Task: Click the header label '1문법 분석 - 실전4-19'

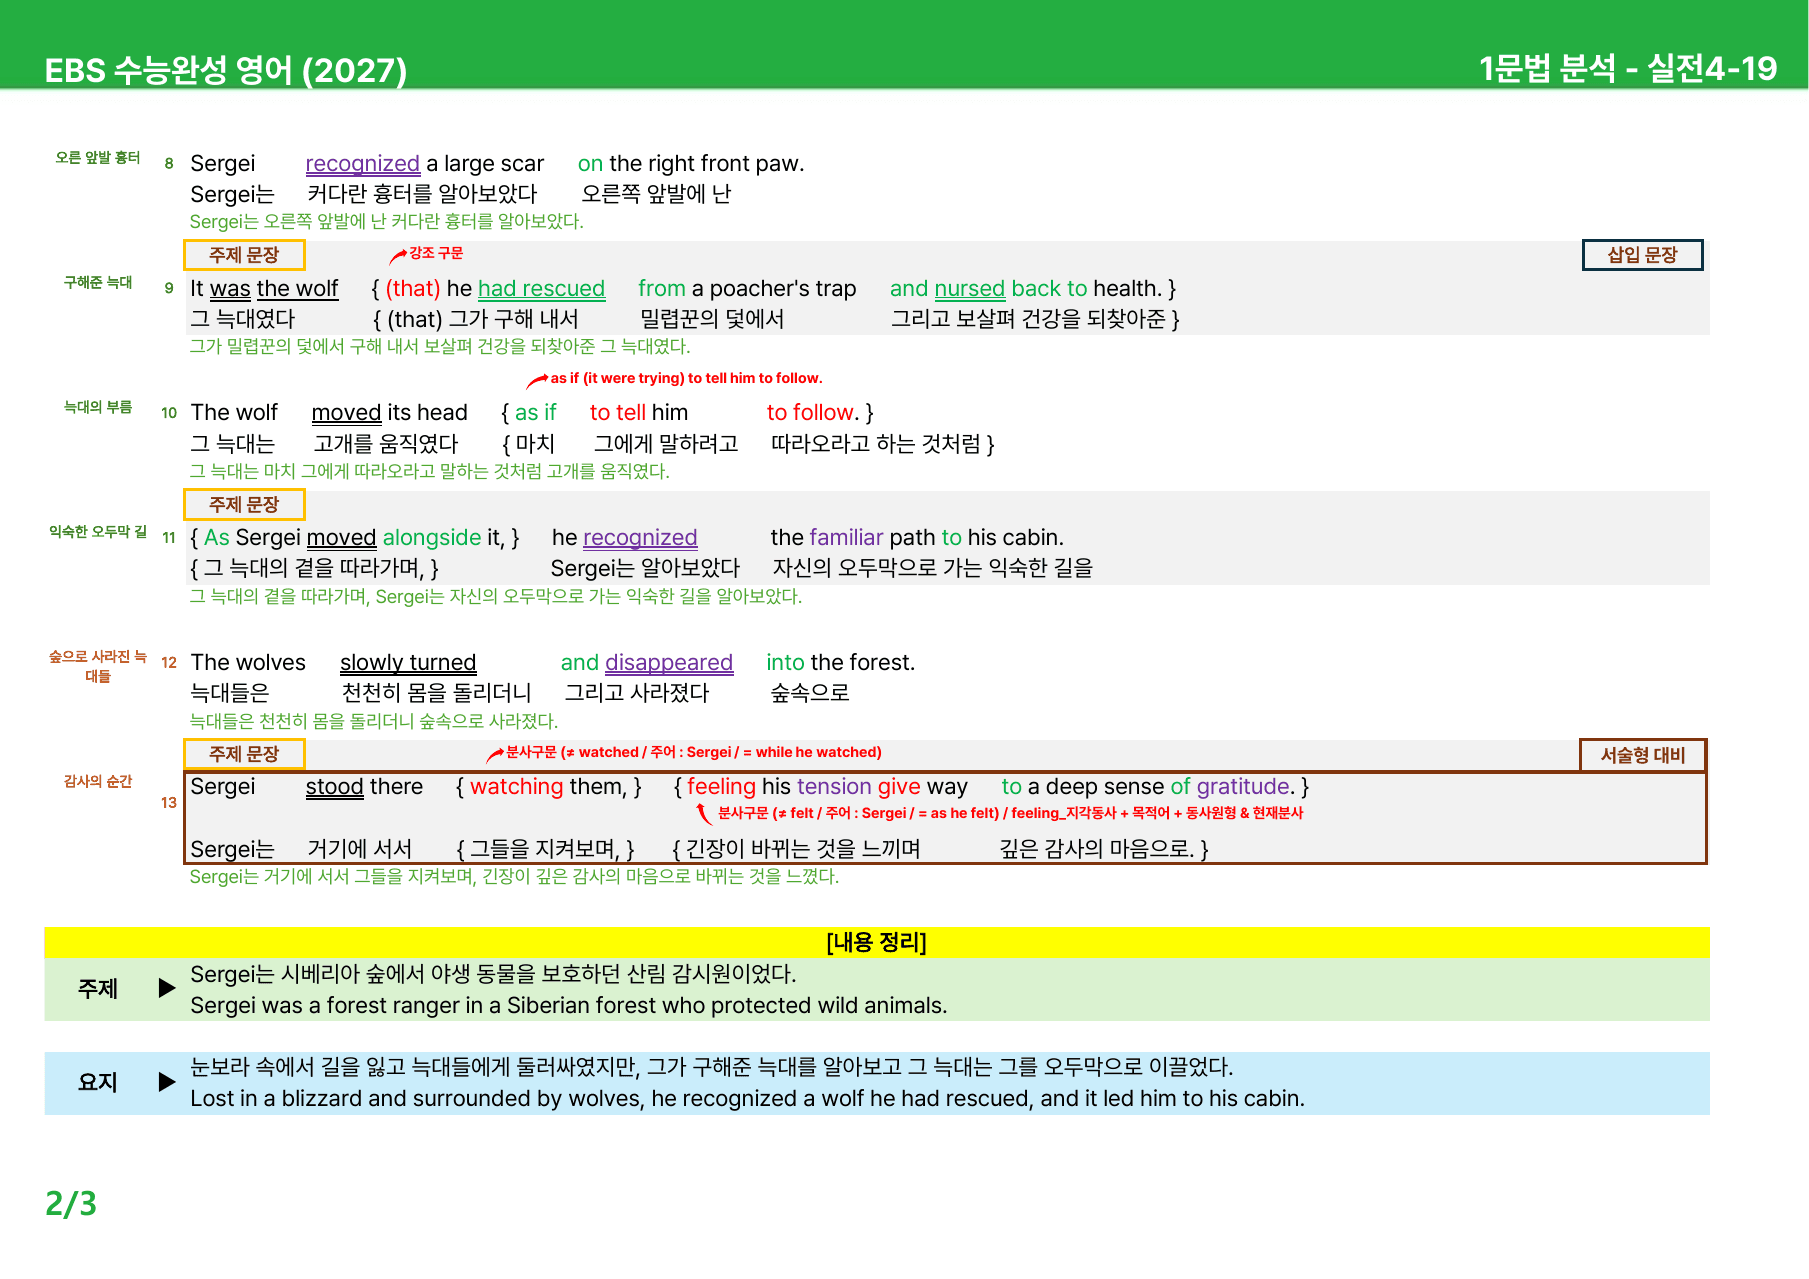Action: point(1628,68)
